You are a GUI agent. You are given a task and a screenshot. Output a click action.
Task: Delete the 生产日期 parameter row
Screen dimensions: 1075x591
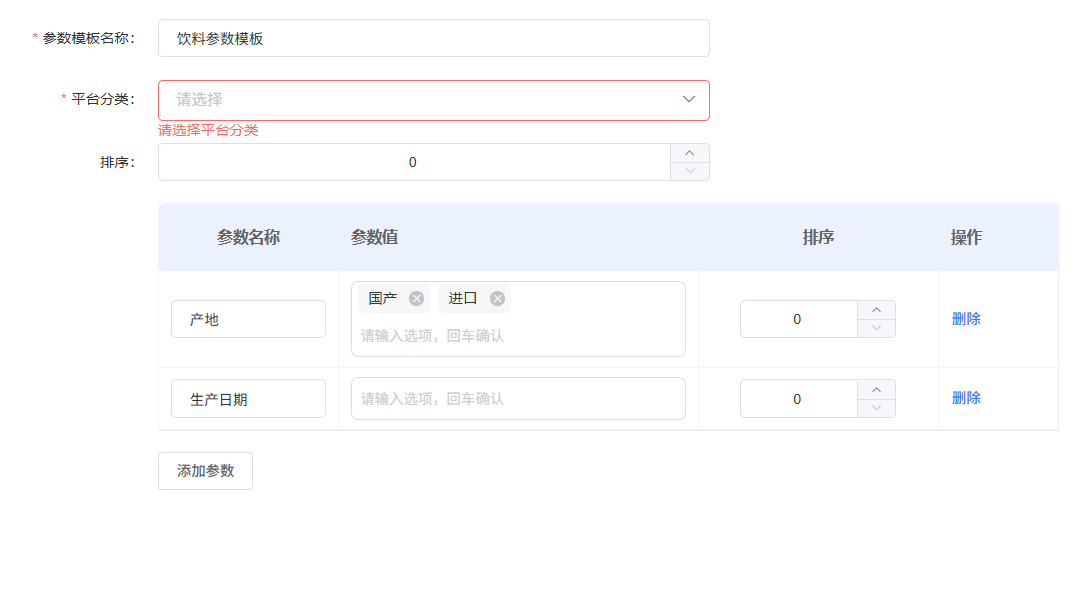coord(965,398)
